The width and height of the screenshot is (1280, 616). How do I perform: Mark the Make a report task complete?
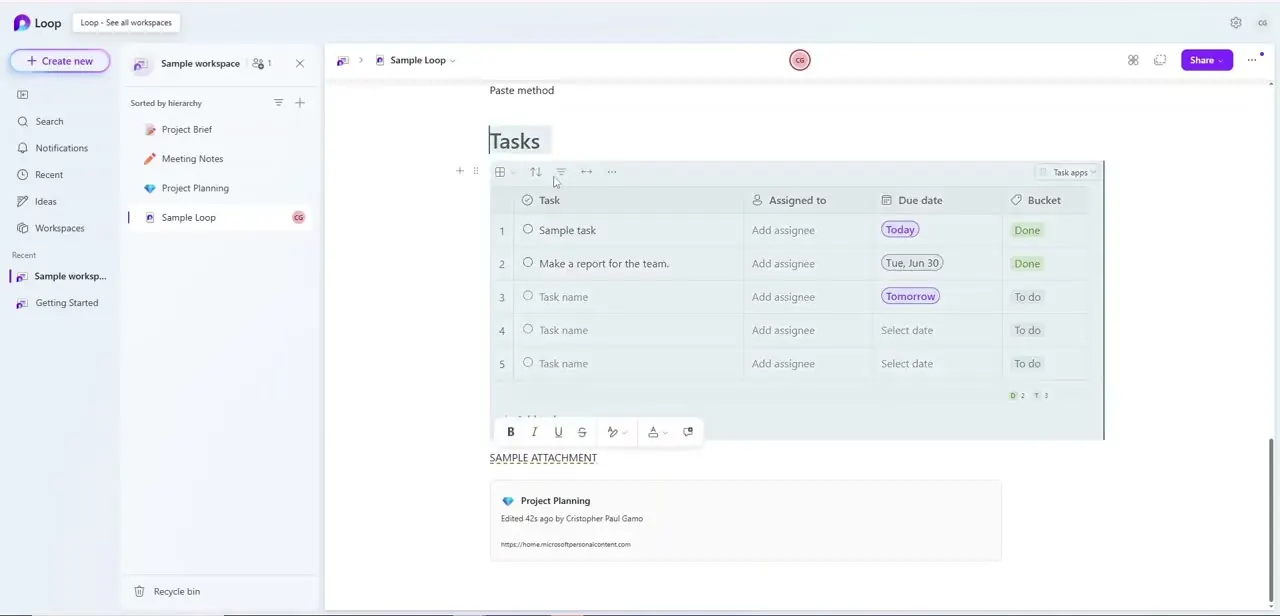(528, 263)
